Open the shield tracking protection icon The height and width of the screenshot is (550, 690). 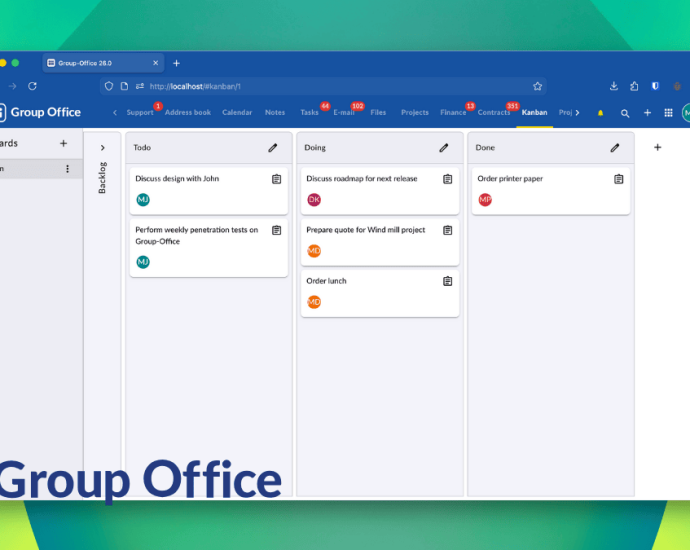(109, 86)
